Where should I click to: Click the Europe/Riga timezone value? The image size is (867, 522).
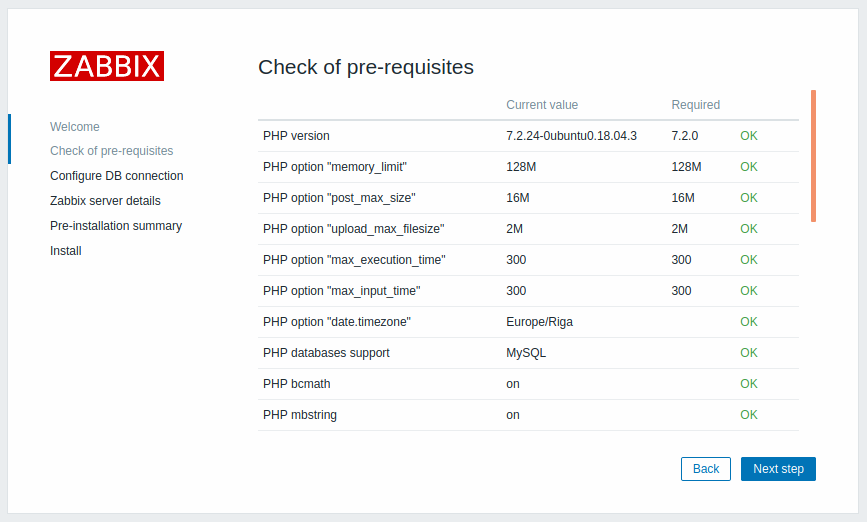tap(540, 322)
